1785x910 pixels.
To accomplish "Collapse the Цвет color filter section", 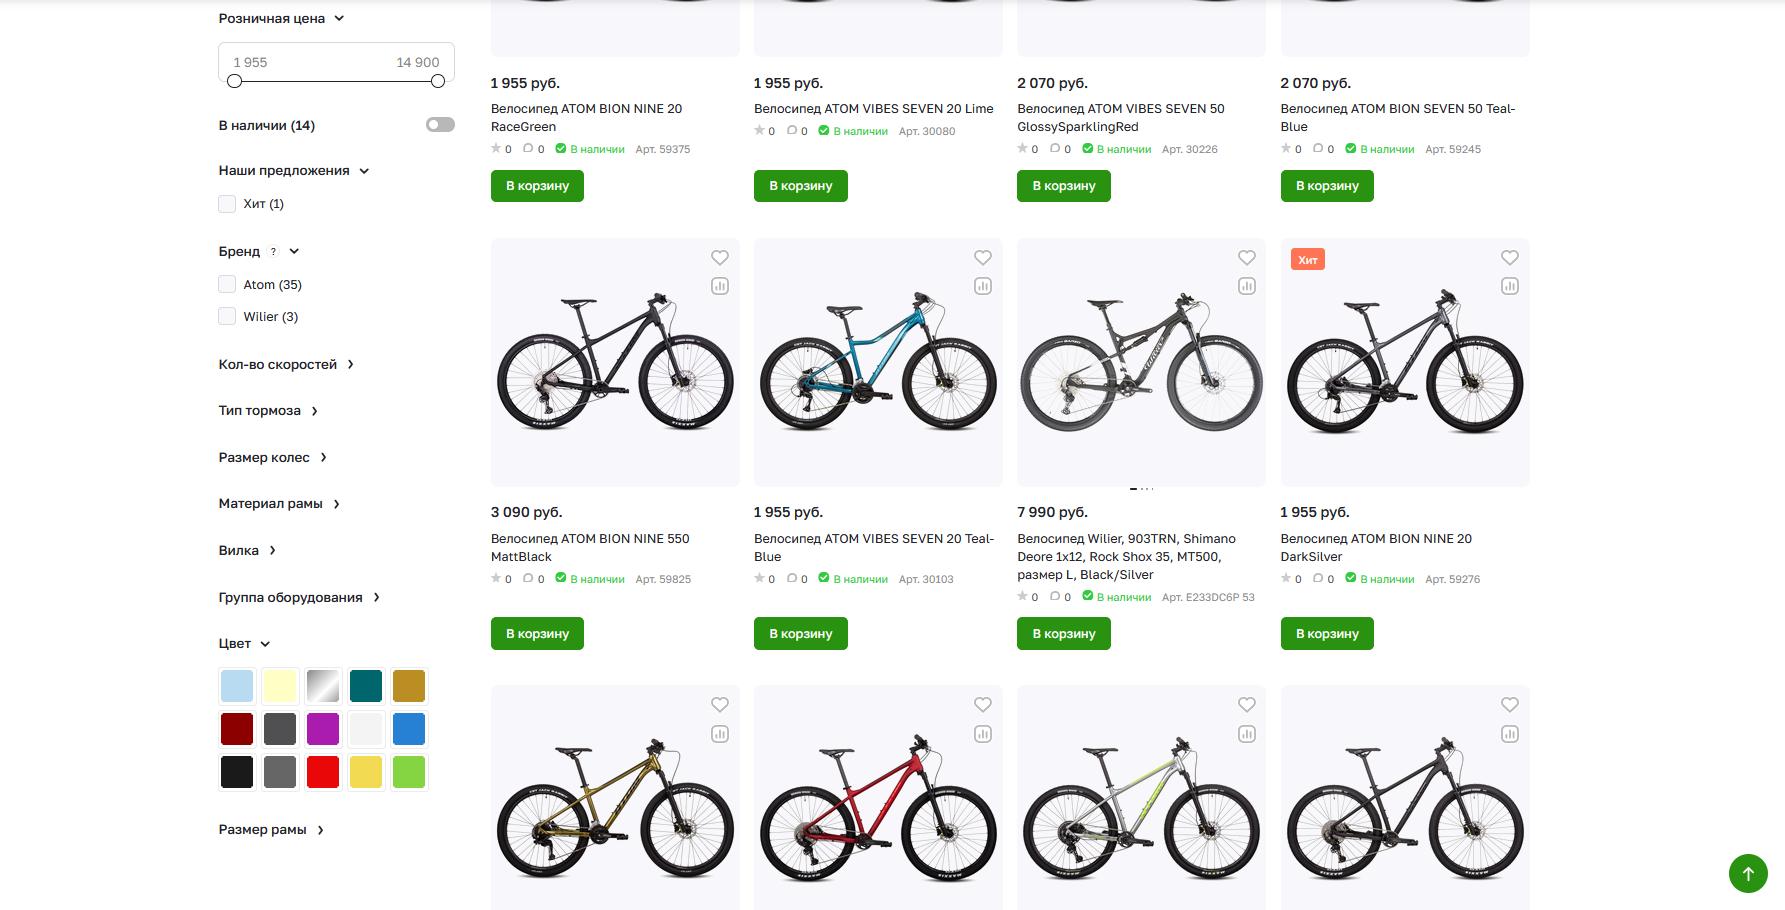I will point(244,644).
